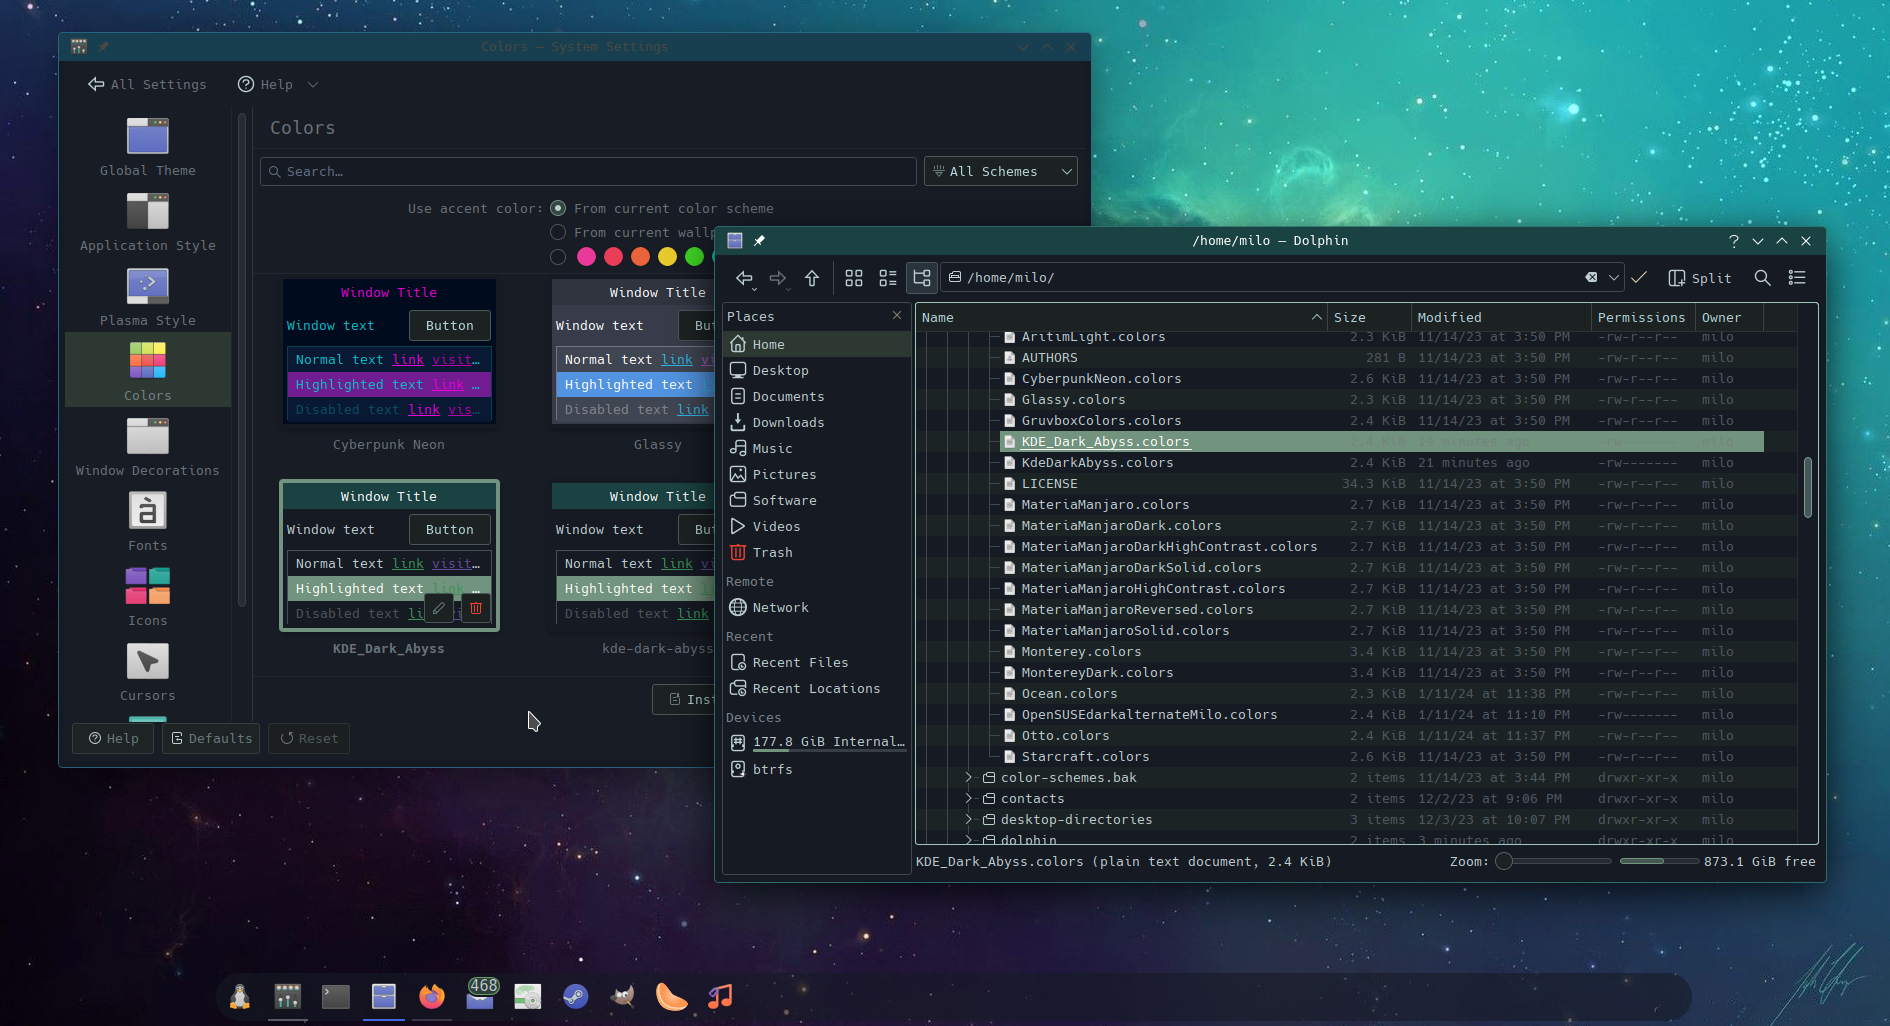The image size is (1890, 1026).
Task: Sort files by the Name column
Action: [1121, 317]
